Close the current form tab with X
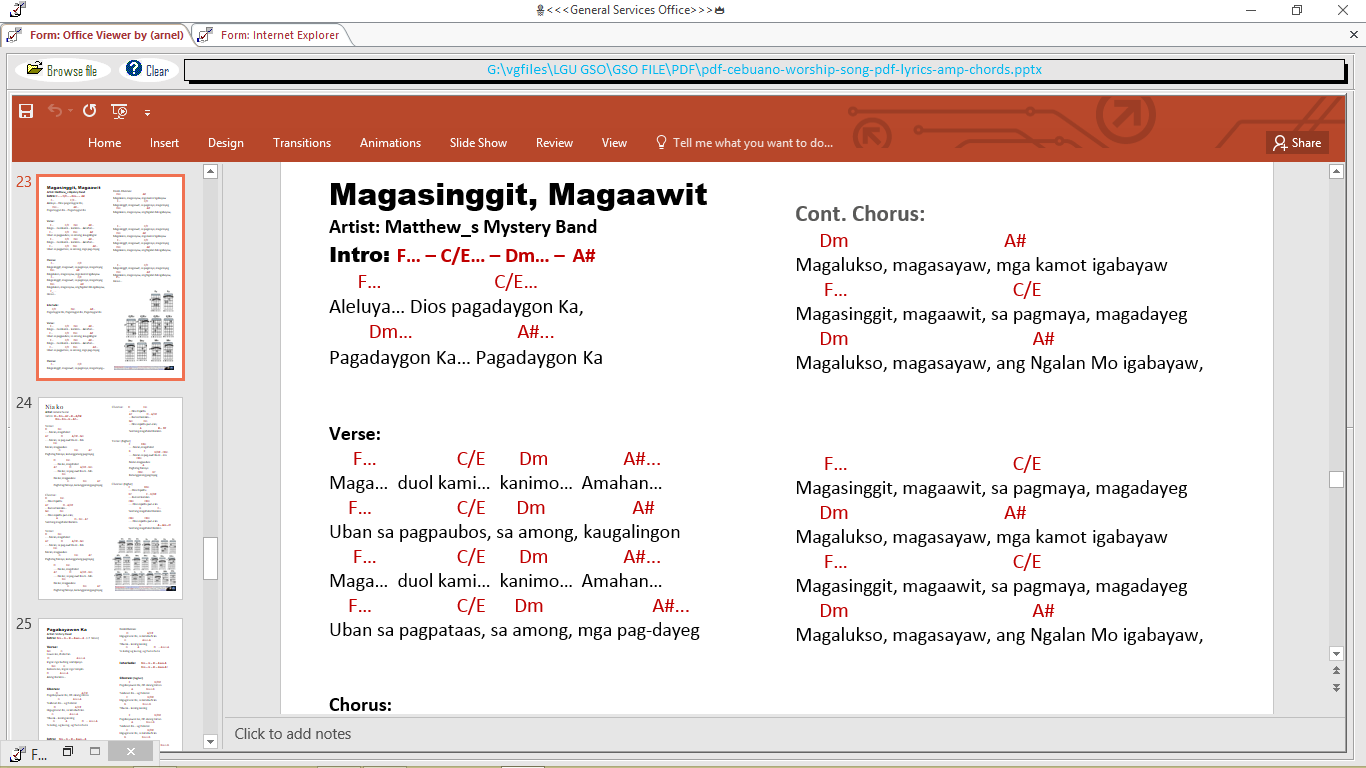 click(1354, 35)
